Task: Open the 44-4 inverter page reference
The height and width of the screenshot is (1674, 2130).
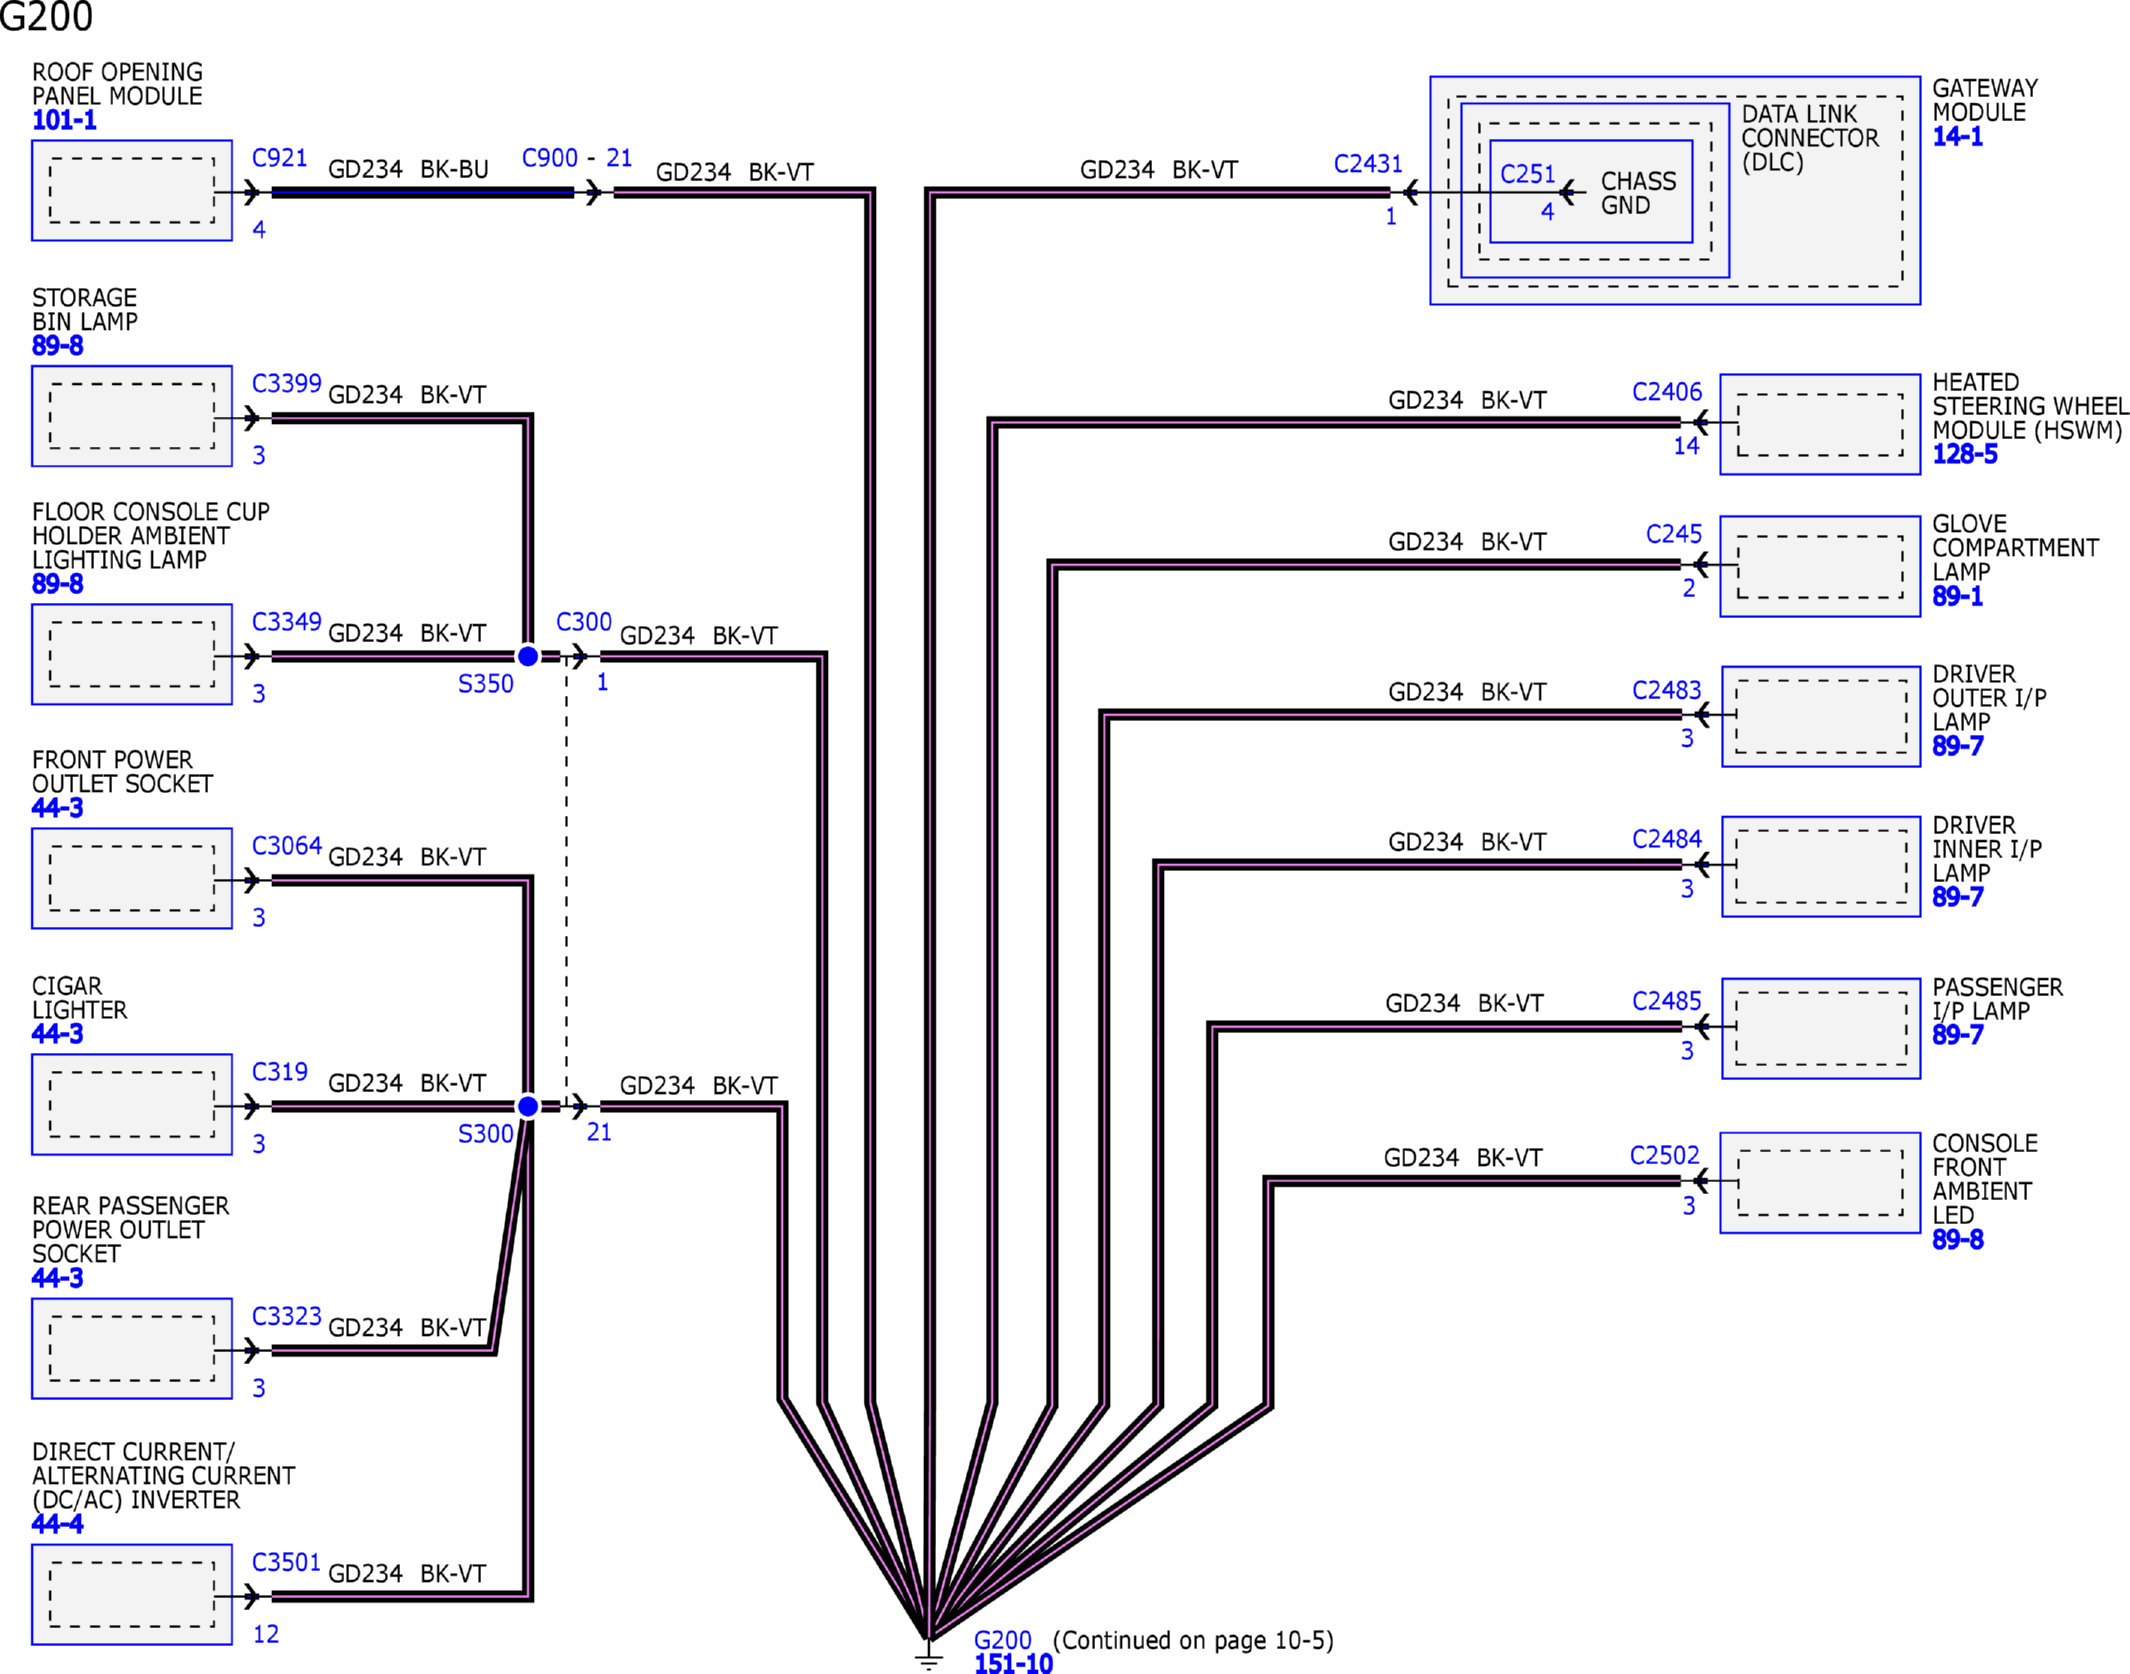Action: pos(57,1524)
